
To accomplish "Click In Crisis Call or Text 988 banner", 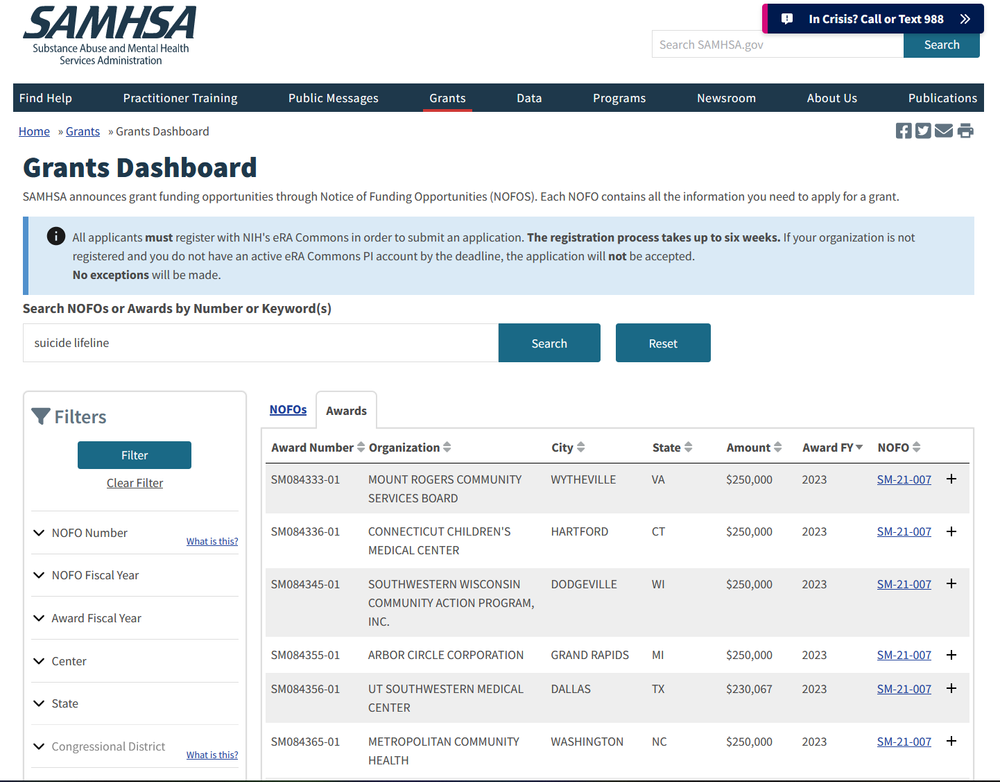I will click(x=873, y=19).
